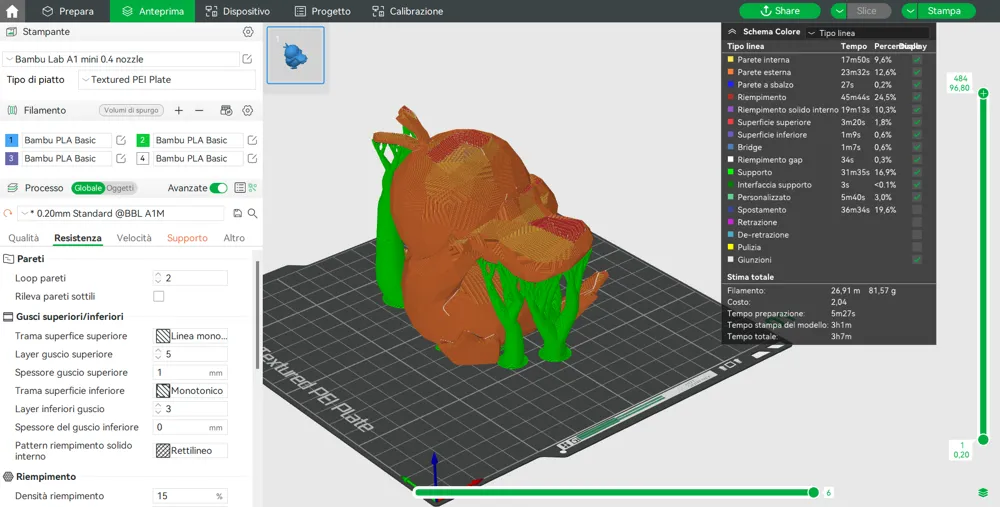Image resolution: width=1000 pixels, height=507 pixels.
Task: Open the Supporto settings tab
Action: 188,238
